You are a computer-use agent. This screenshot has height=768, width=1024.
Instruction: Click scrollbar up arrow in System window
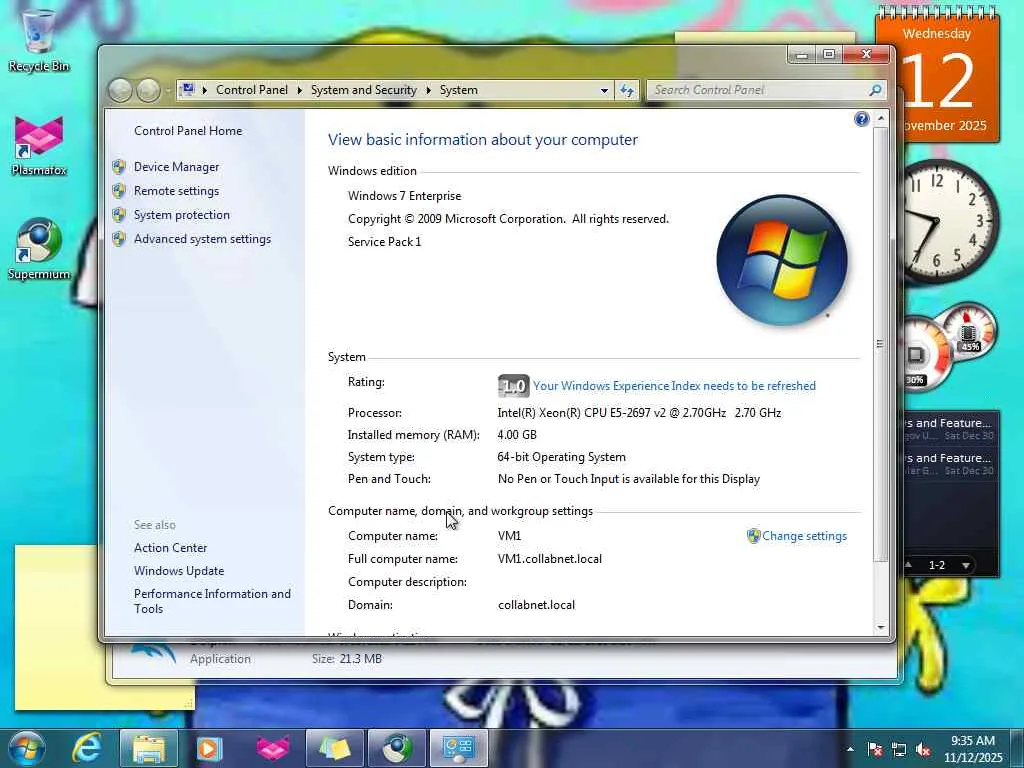[x=880, y=118]
